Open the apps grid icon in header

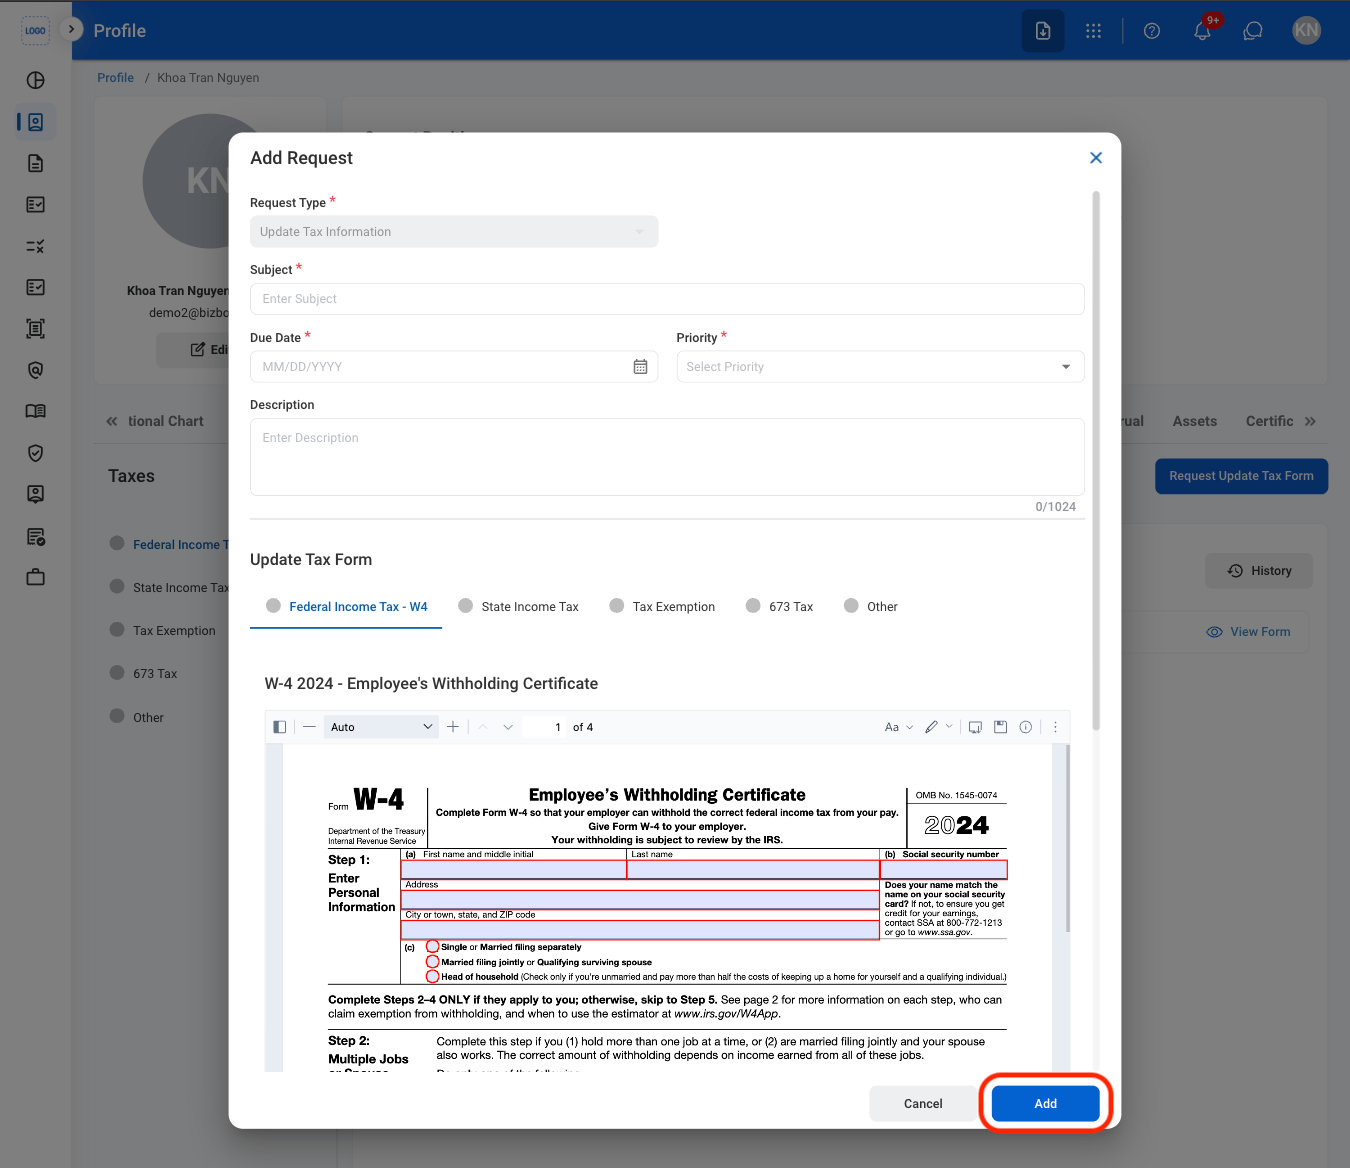click(x=1093, y=31)
